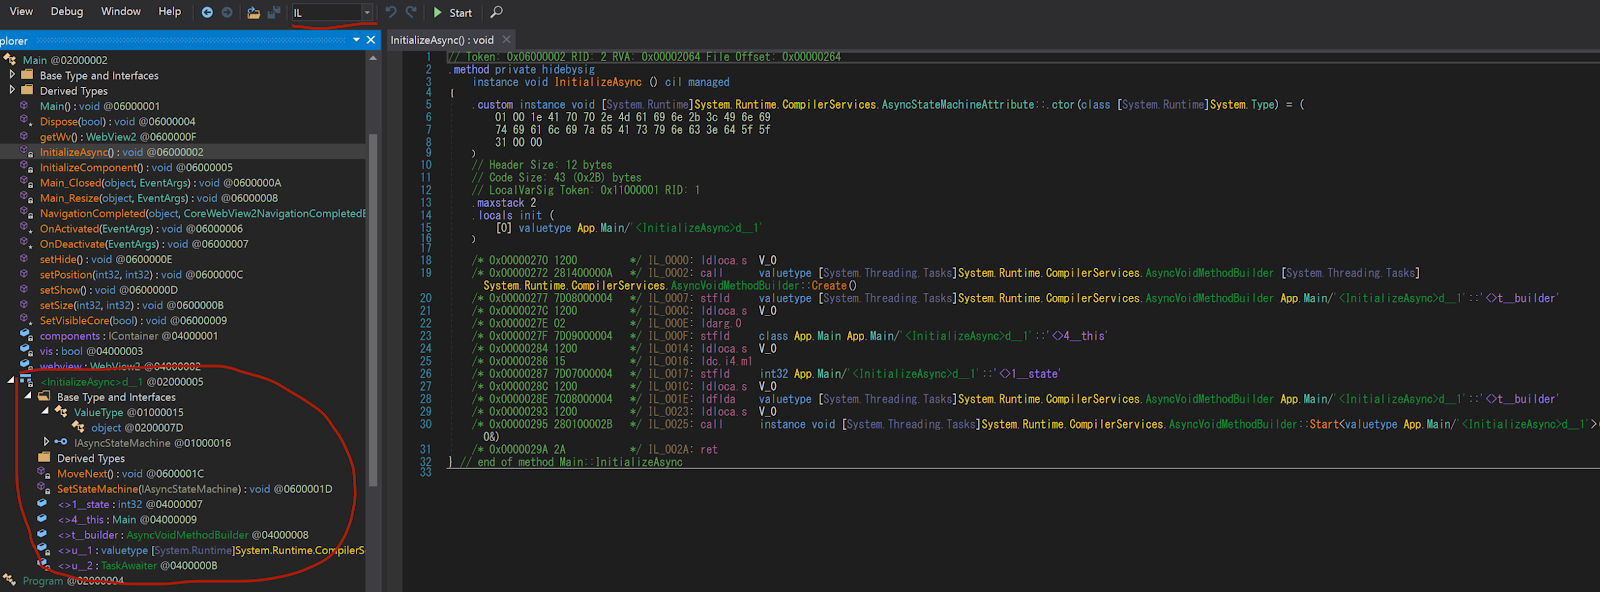Select InitializeAsync() : void in the tree
1600x592 pixels.
point(121,152)
